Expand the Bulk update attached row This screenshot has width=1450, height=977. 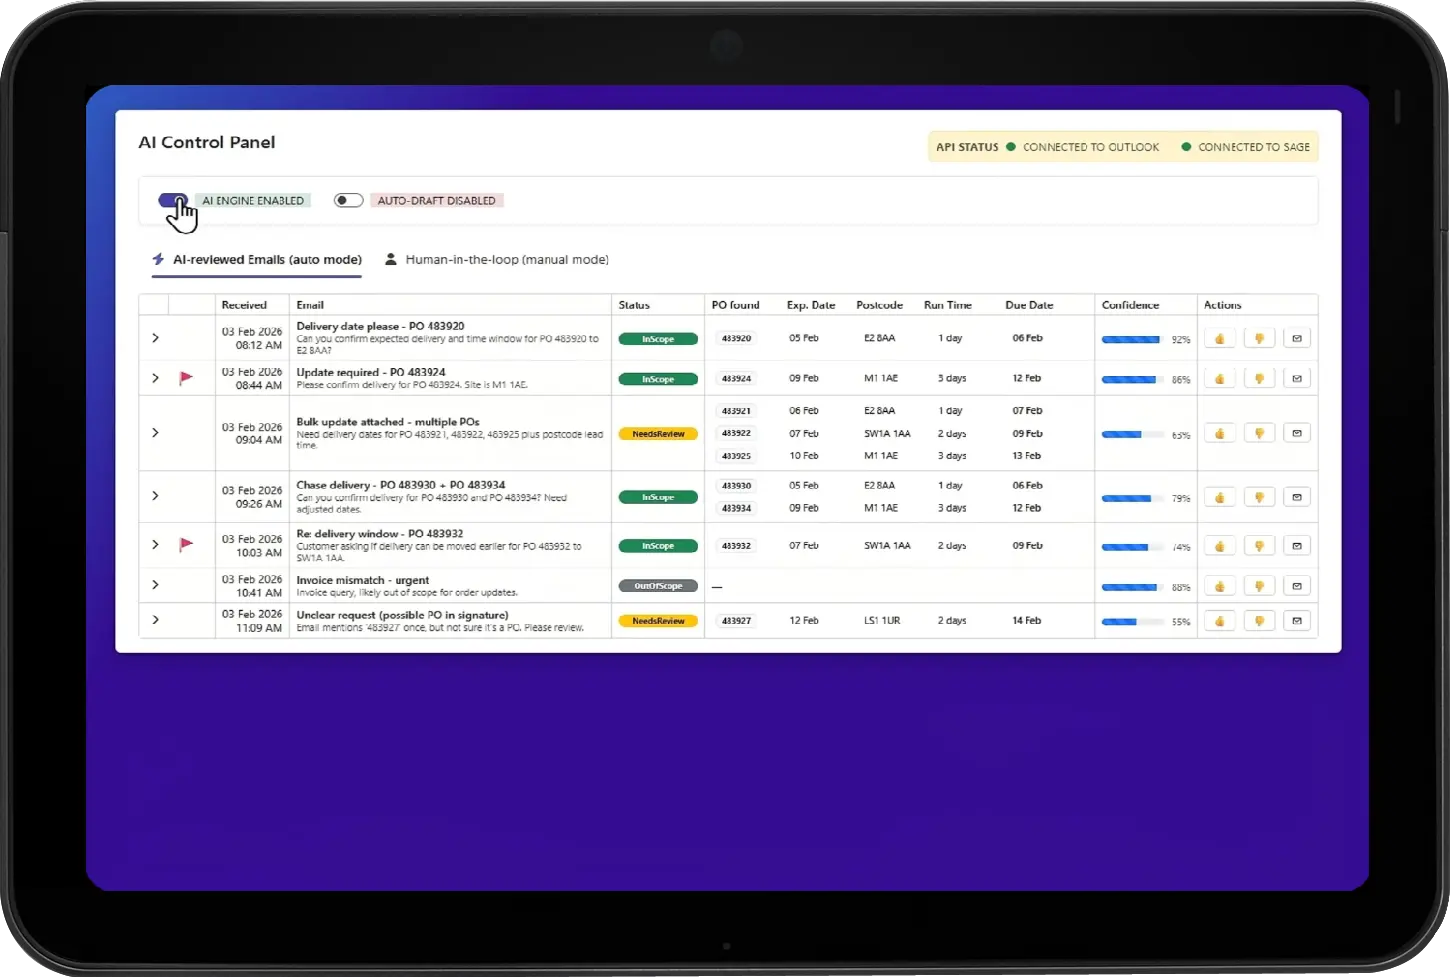pyautogui.click(x=155, y=433)
